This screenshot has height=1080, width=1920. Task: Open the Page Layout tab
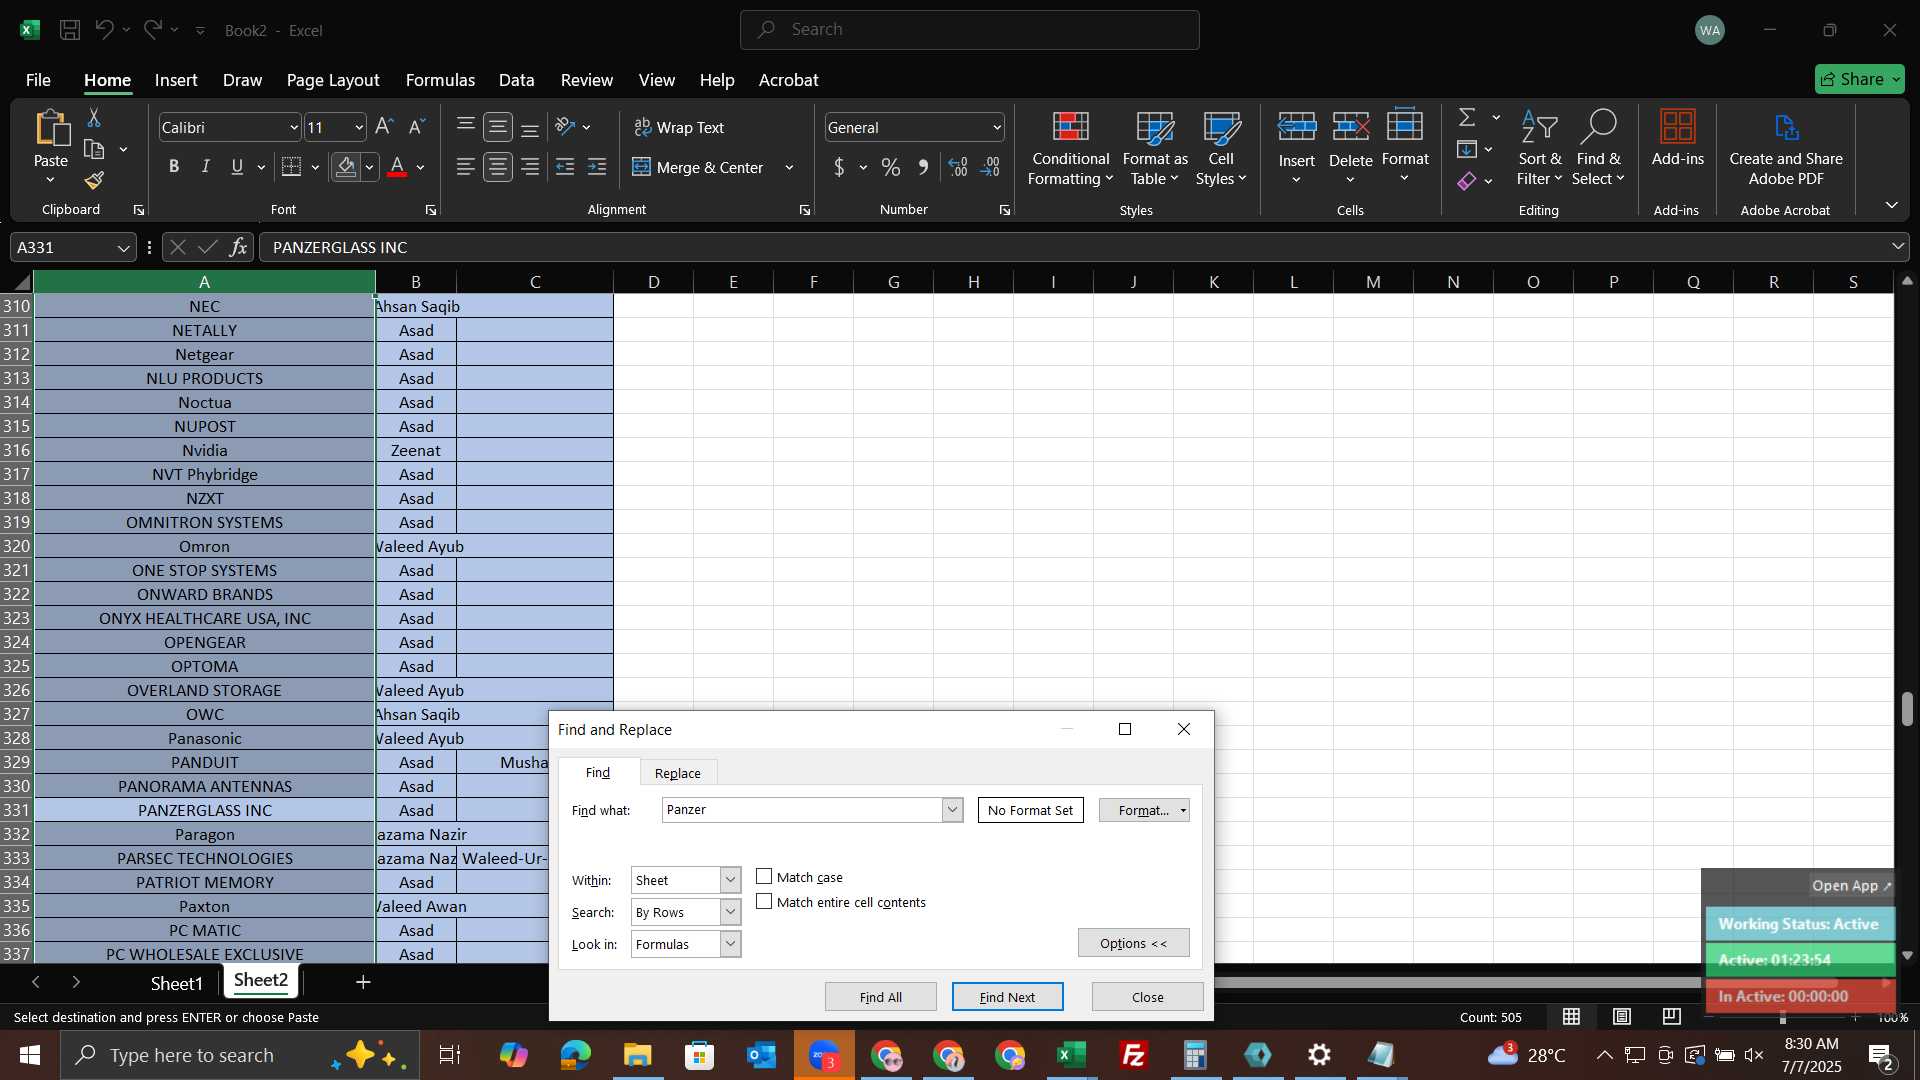[x=333, y=80]
